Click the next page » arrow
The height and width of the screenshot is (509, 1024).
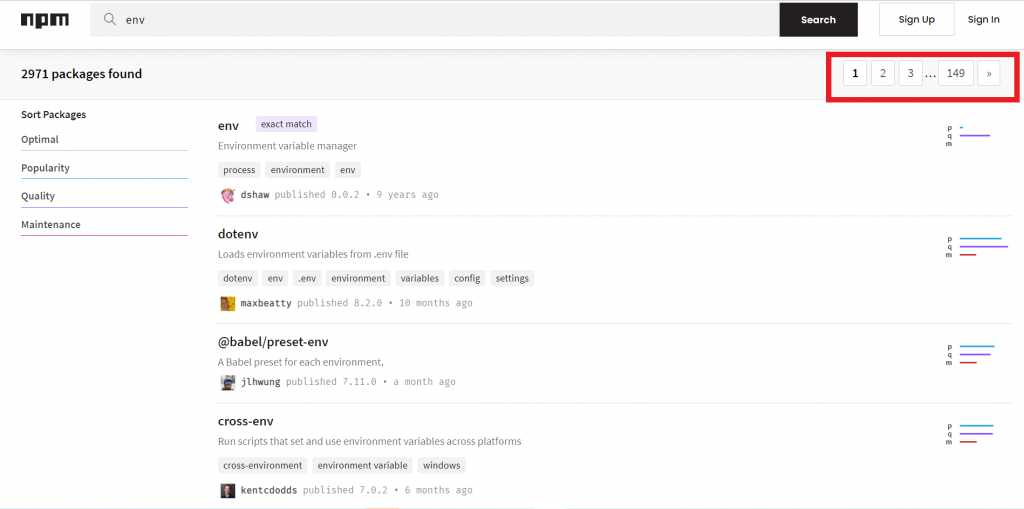(989, 73)
